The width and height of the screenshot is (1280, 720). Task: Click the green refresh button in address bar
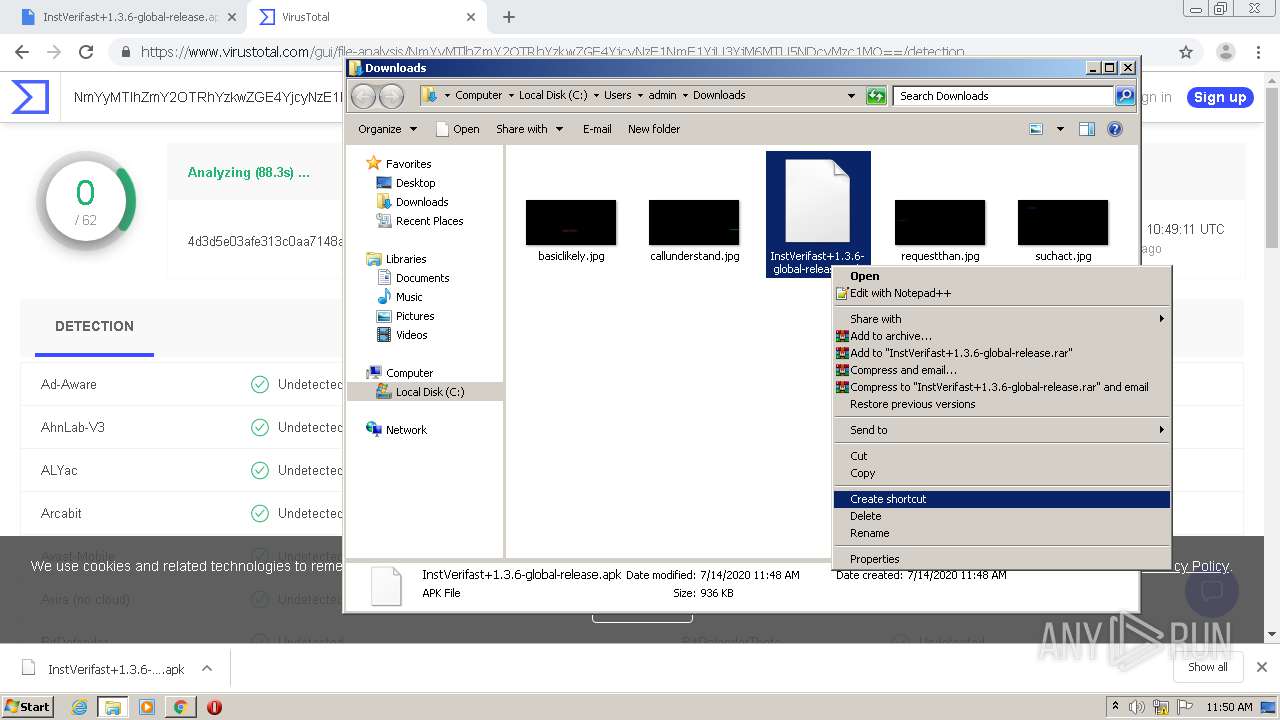click(876, 96)
